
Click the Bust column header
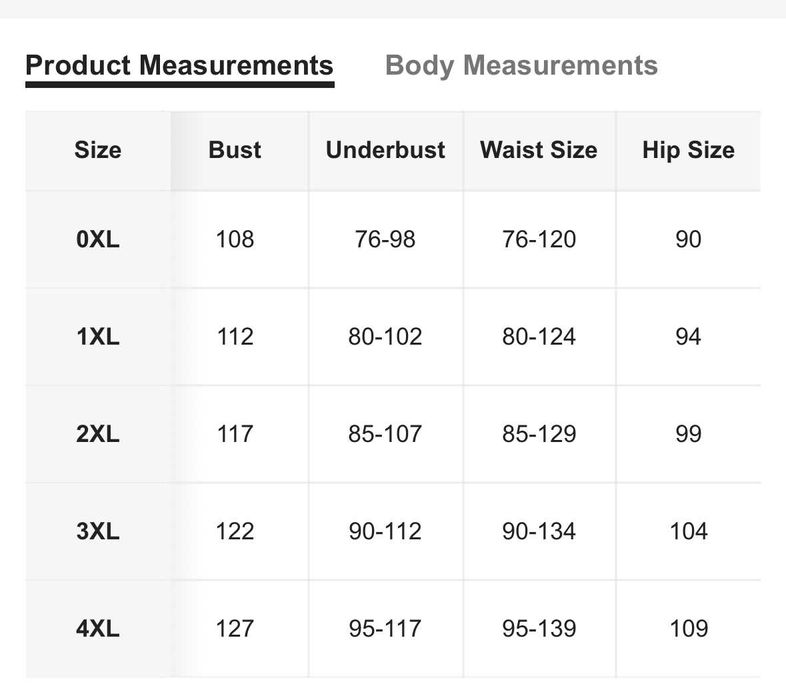click(235, 150)
